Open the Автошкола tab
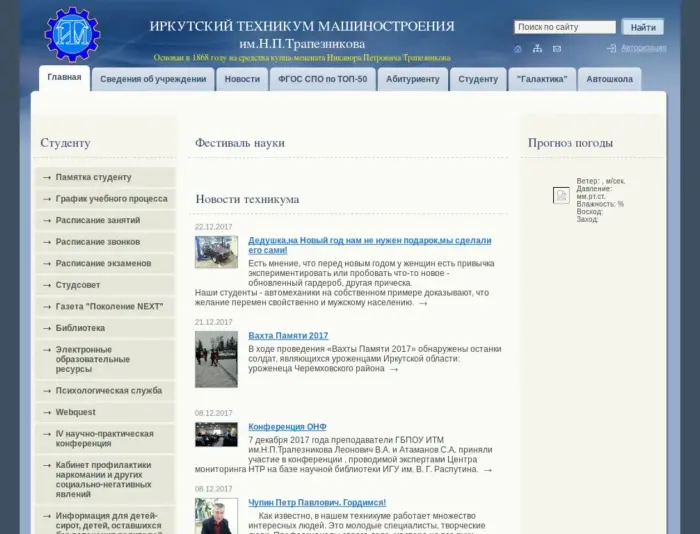Viewport: 700px width, 534px height. pyautogui.click(x=609, y=79)
